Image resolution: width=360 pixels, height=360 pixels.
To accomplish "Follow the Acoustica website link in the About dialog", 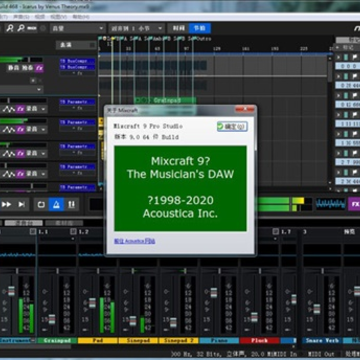I will [x=134, y=241].
